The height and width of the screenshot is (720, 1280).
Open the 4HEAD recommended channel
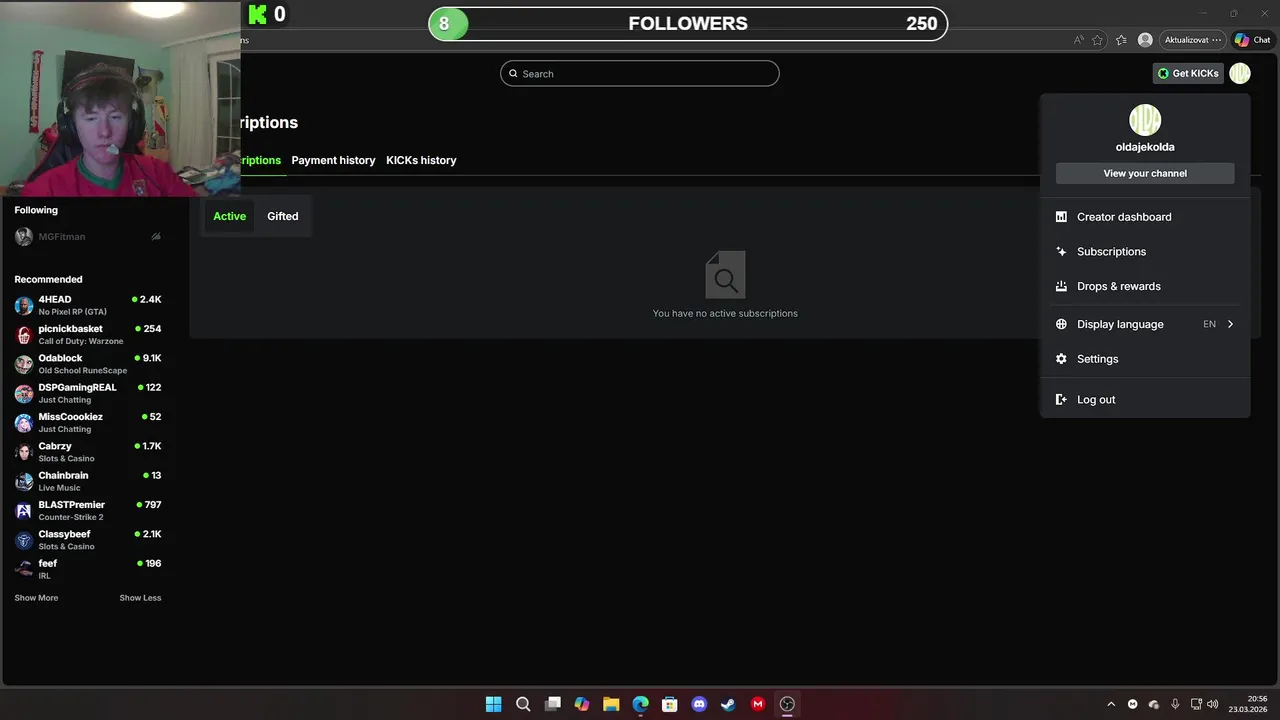click(88, 305)
